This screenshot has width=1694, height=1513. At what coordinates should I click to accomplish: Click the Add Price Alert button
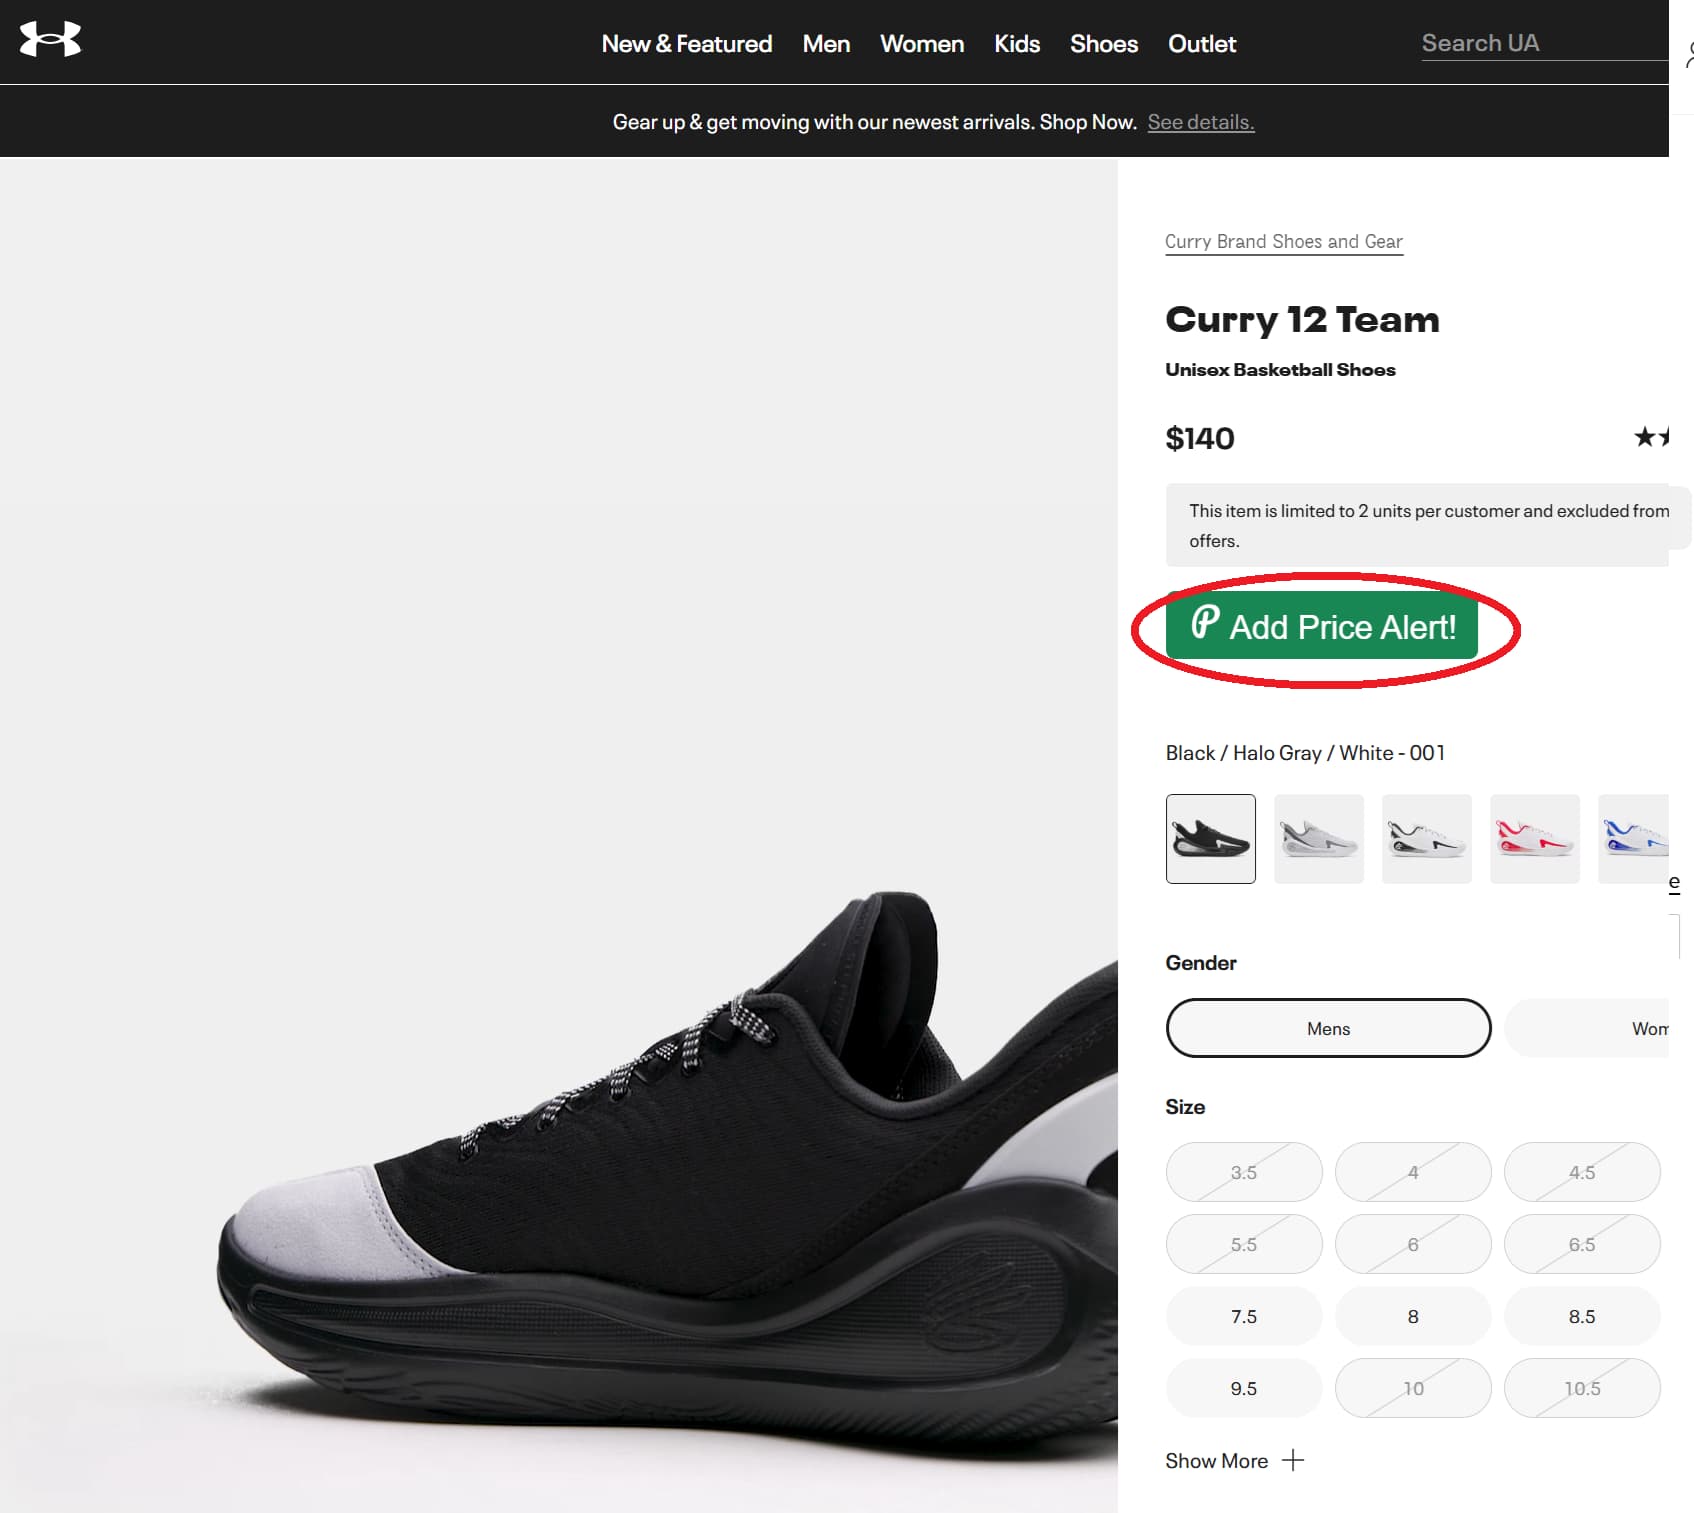pos(1322,627)
